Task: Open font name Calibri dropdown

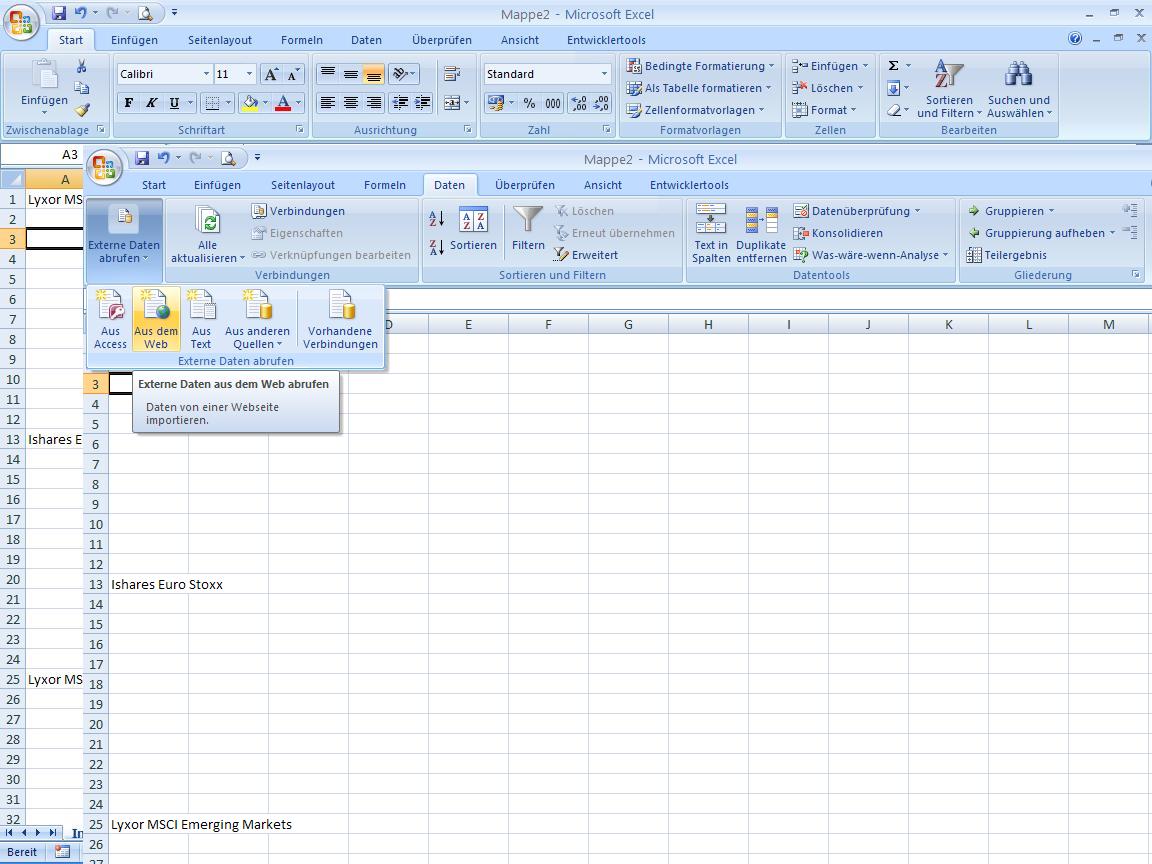Action: pos(206,74)
